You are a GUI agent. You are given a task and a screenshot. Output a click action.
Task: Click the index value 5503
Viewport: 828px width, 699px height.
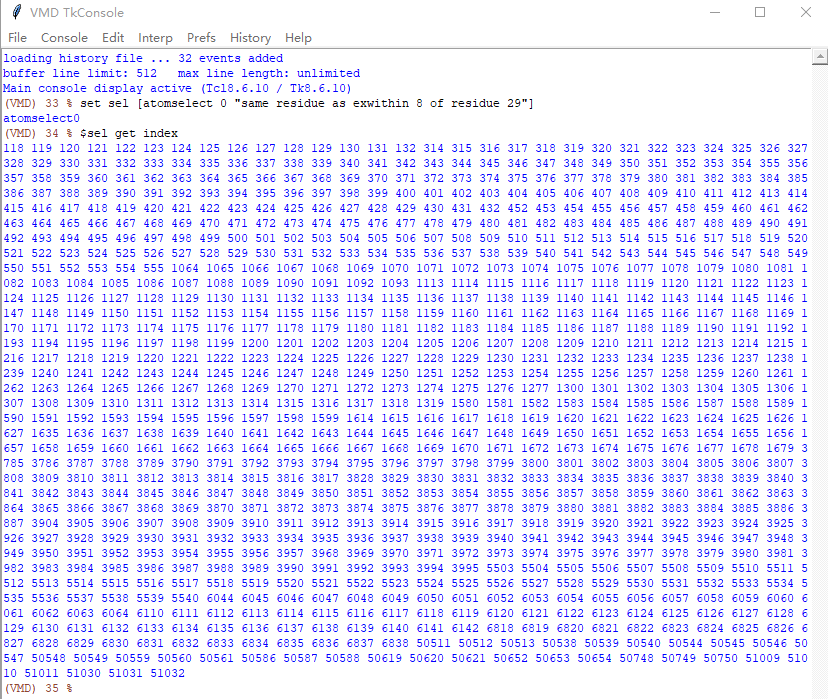pos(500,569)
